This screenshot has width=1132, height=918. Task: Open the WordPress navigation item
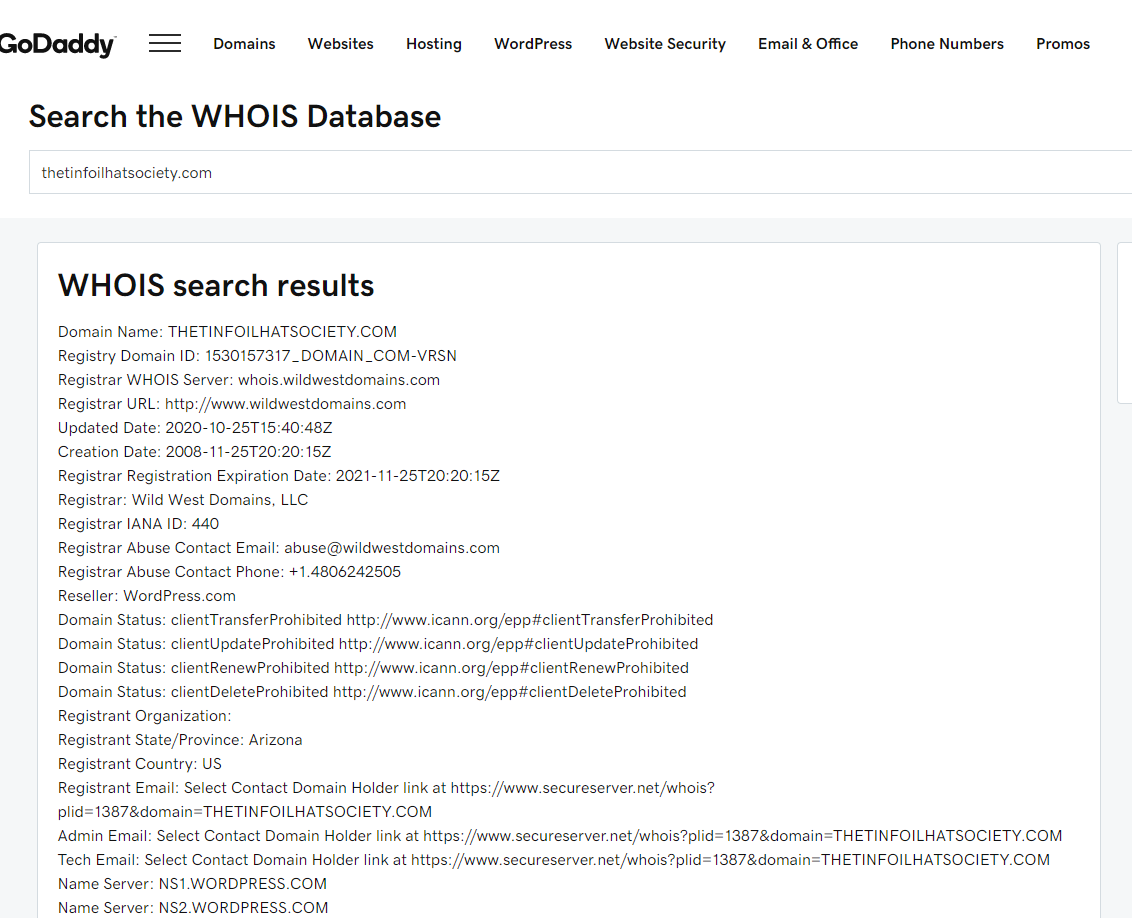click(x=533, y=44)
